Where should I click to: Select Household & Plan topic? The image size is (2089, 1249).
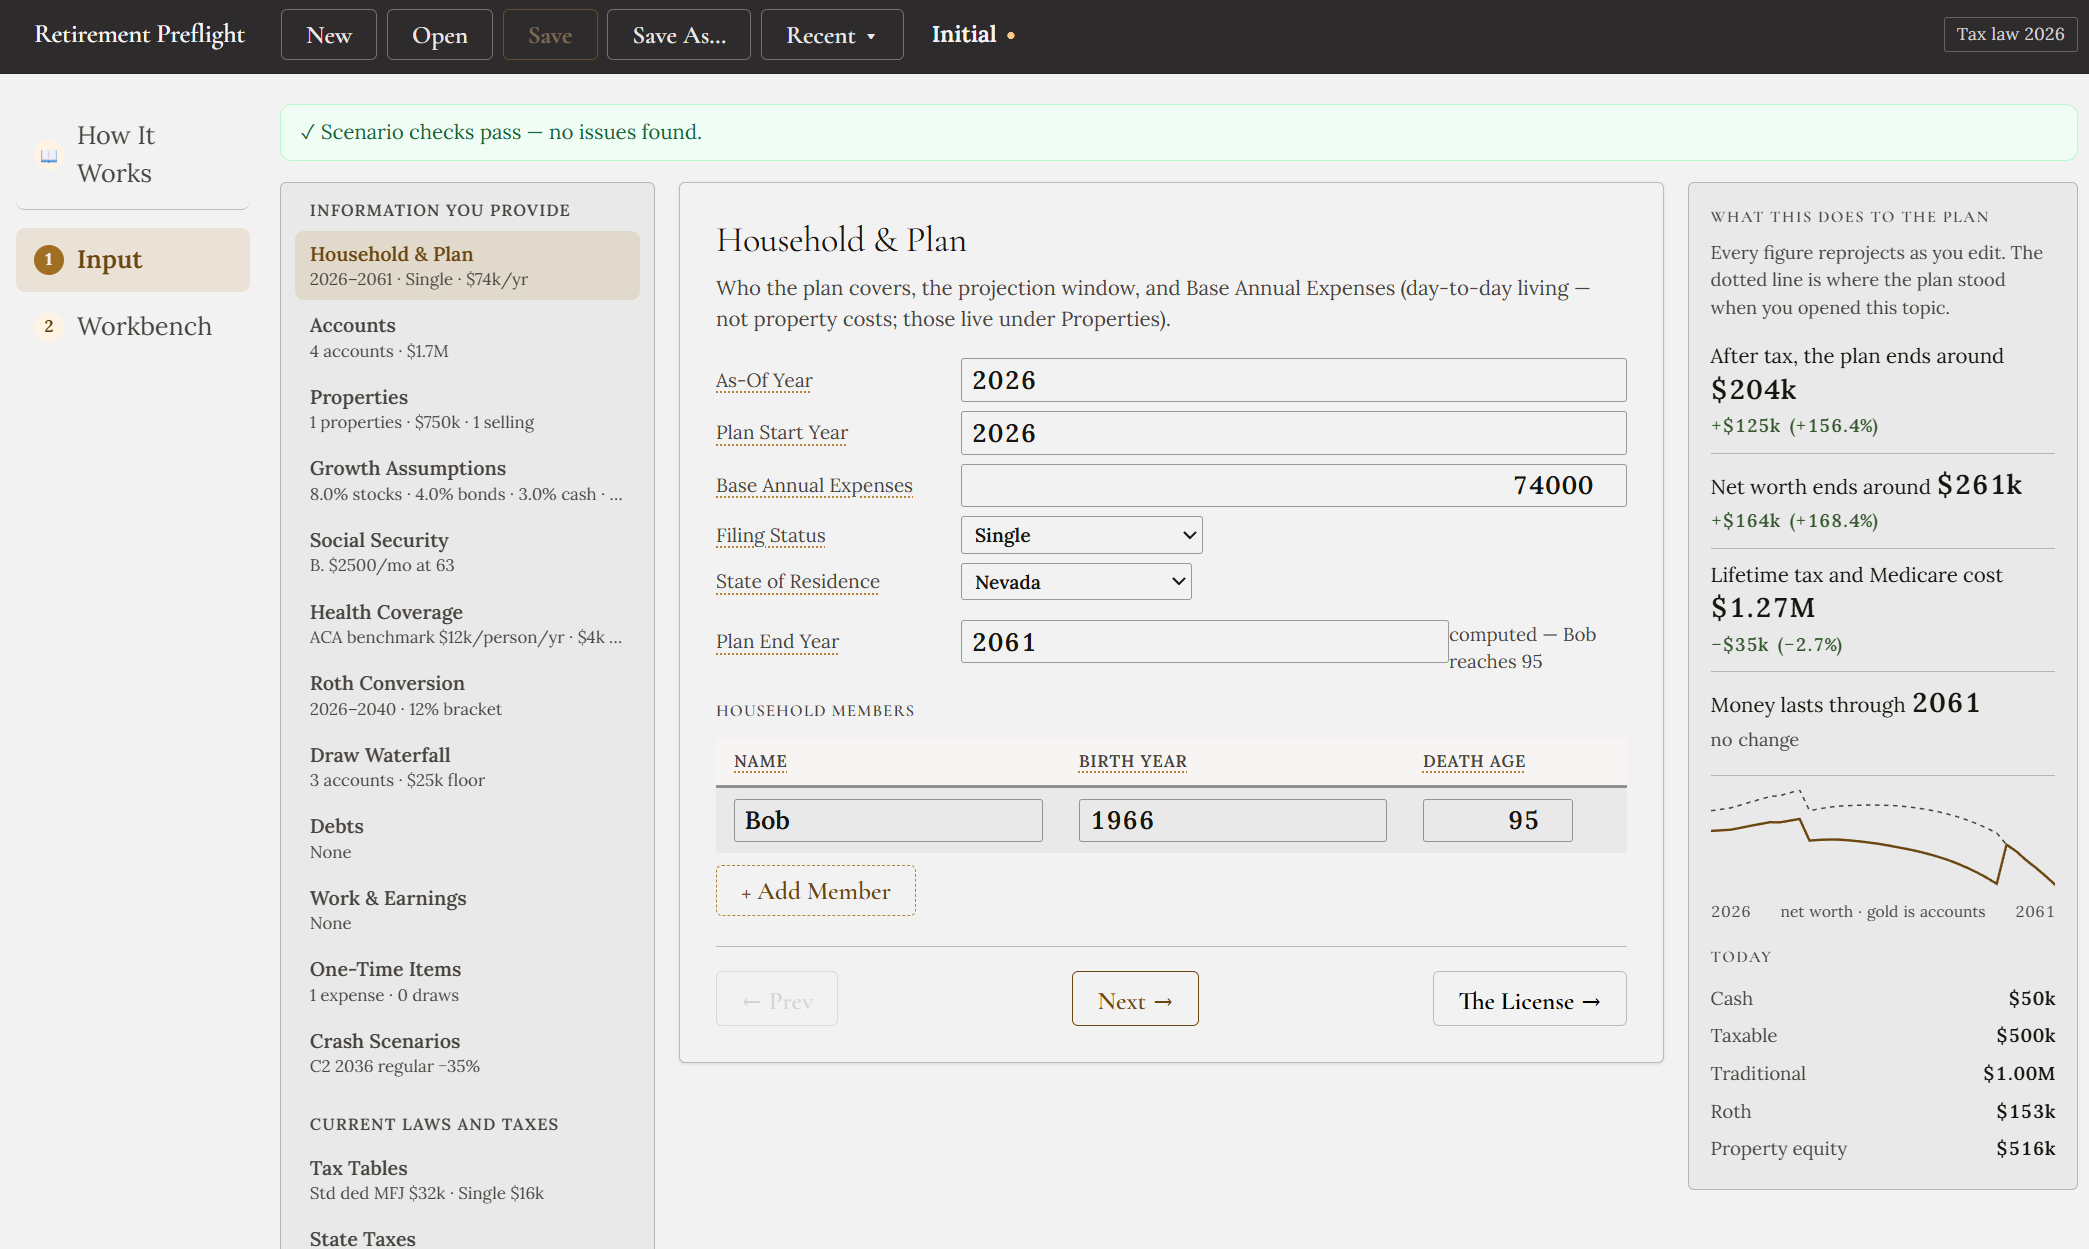click(467, 266)
